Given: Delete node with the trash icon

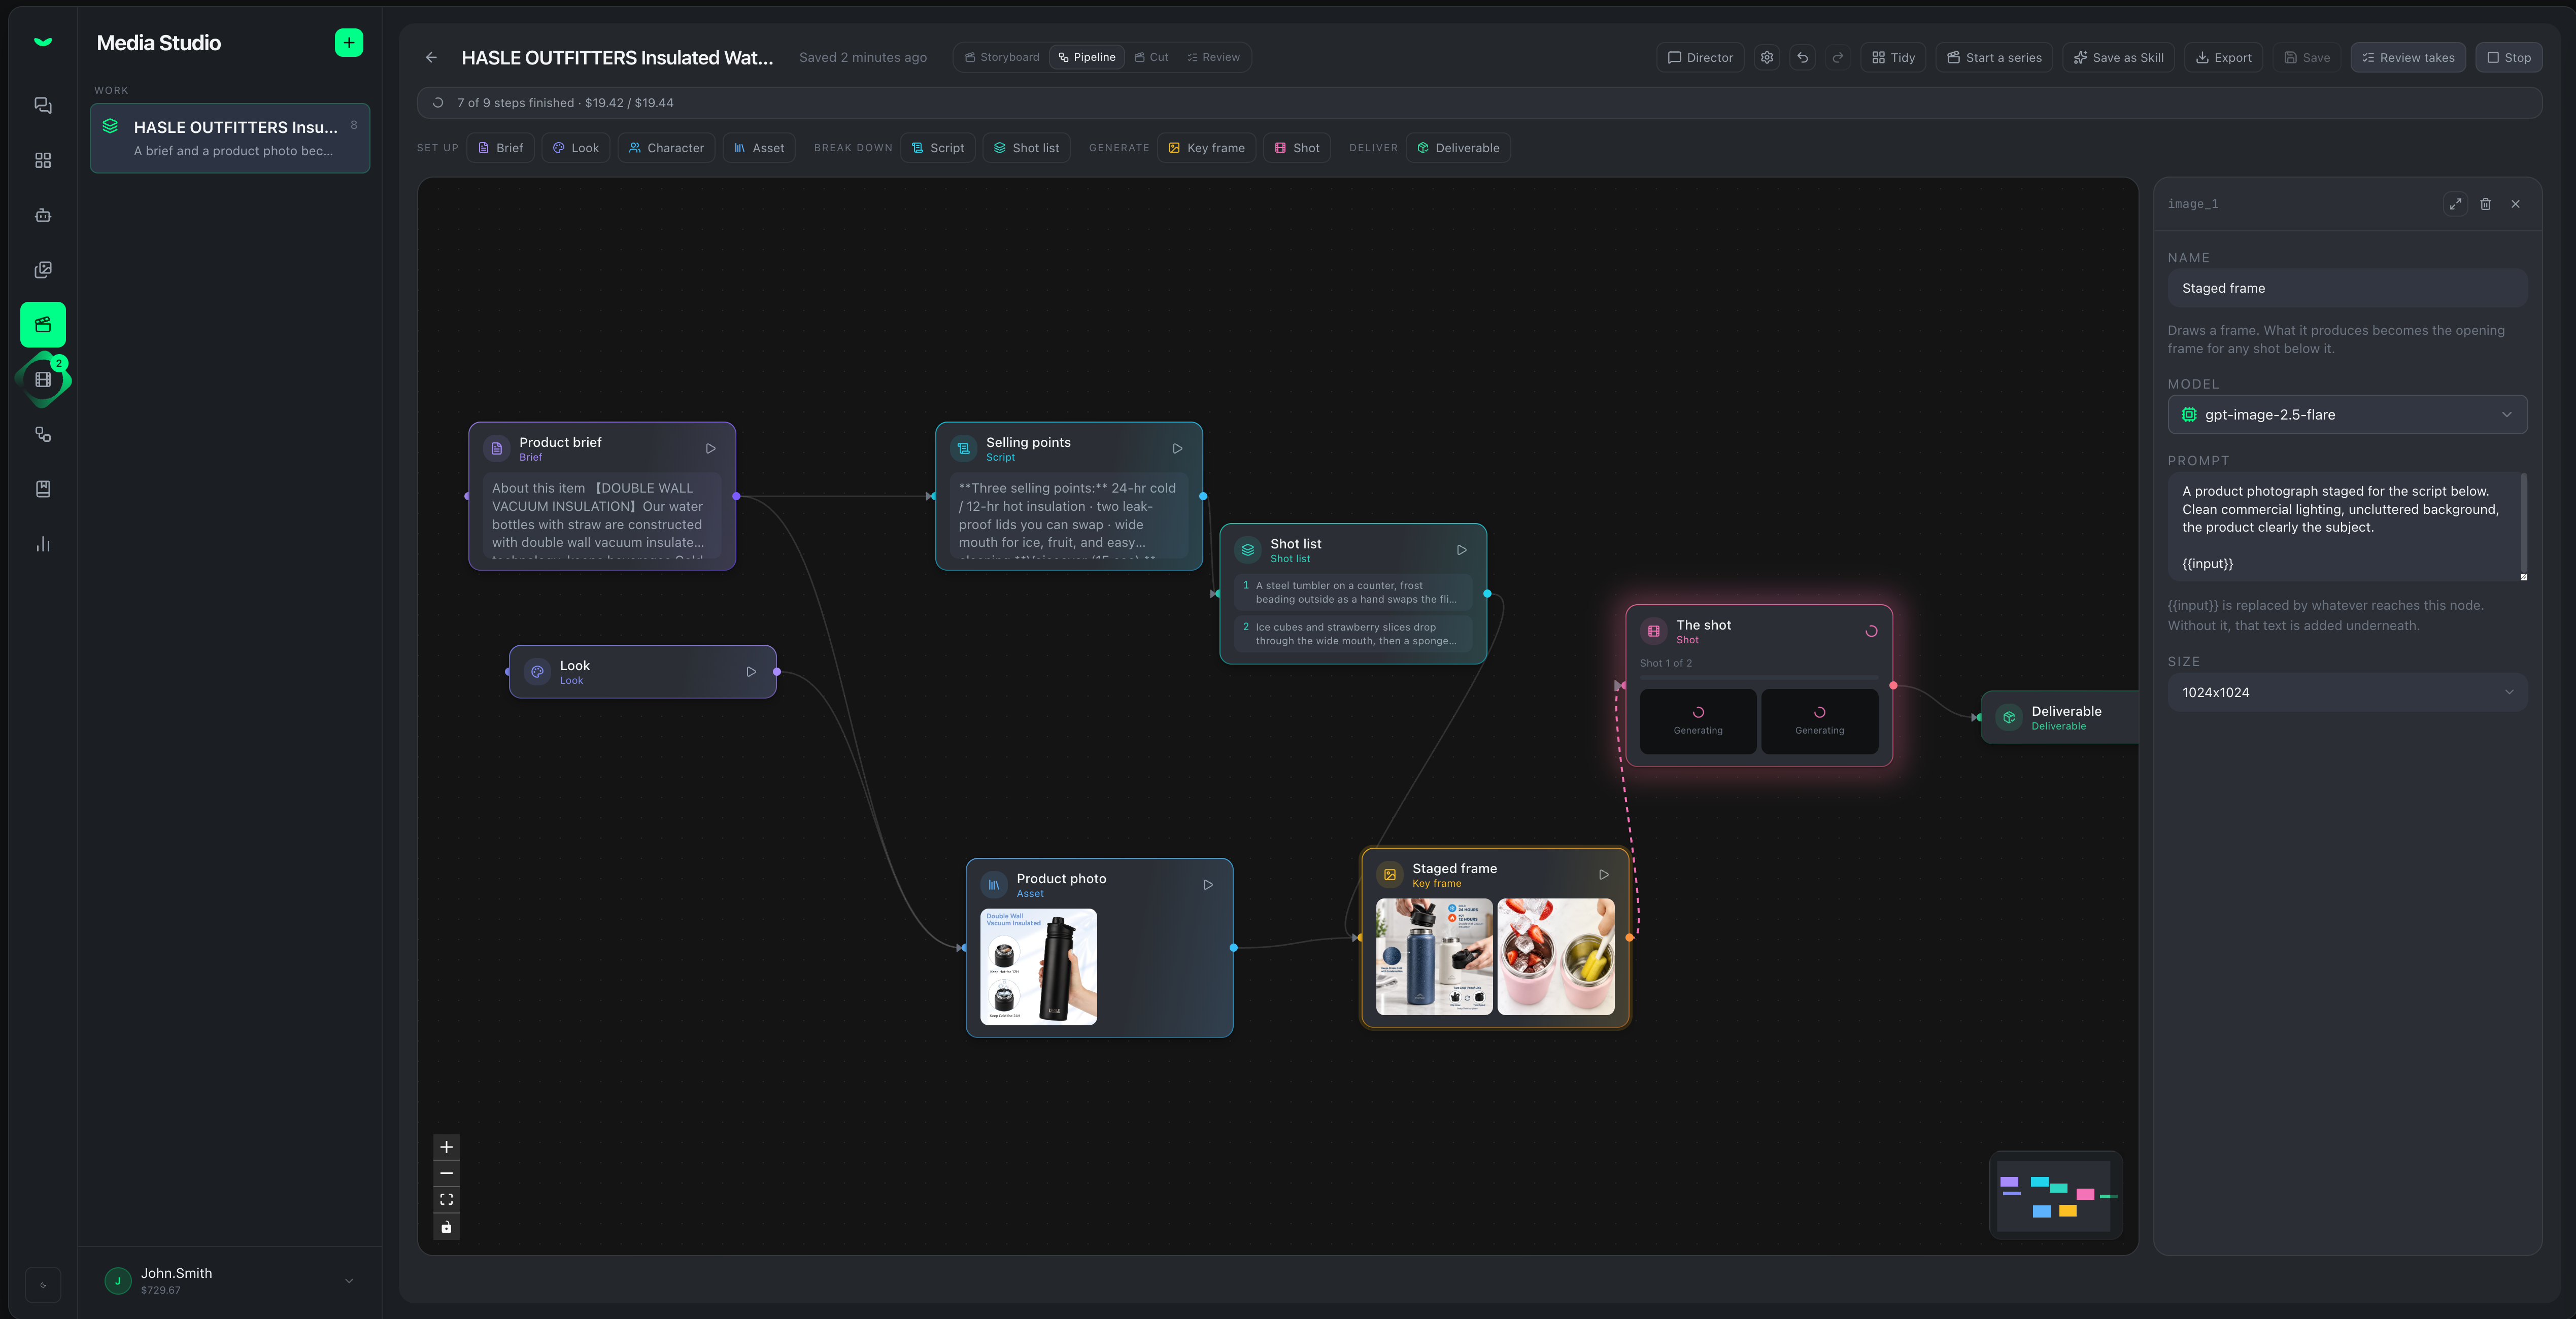Looking at the screenshot, I should click(2485, 204).
